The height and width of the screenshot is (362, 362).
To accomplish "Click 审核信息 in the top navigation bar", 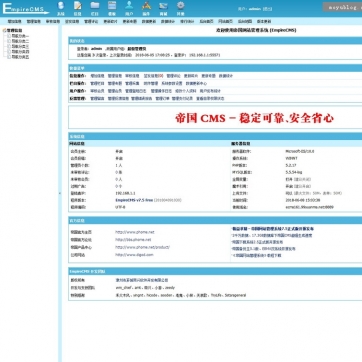I will pos(53,21).
